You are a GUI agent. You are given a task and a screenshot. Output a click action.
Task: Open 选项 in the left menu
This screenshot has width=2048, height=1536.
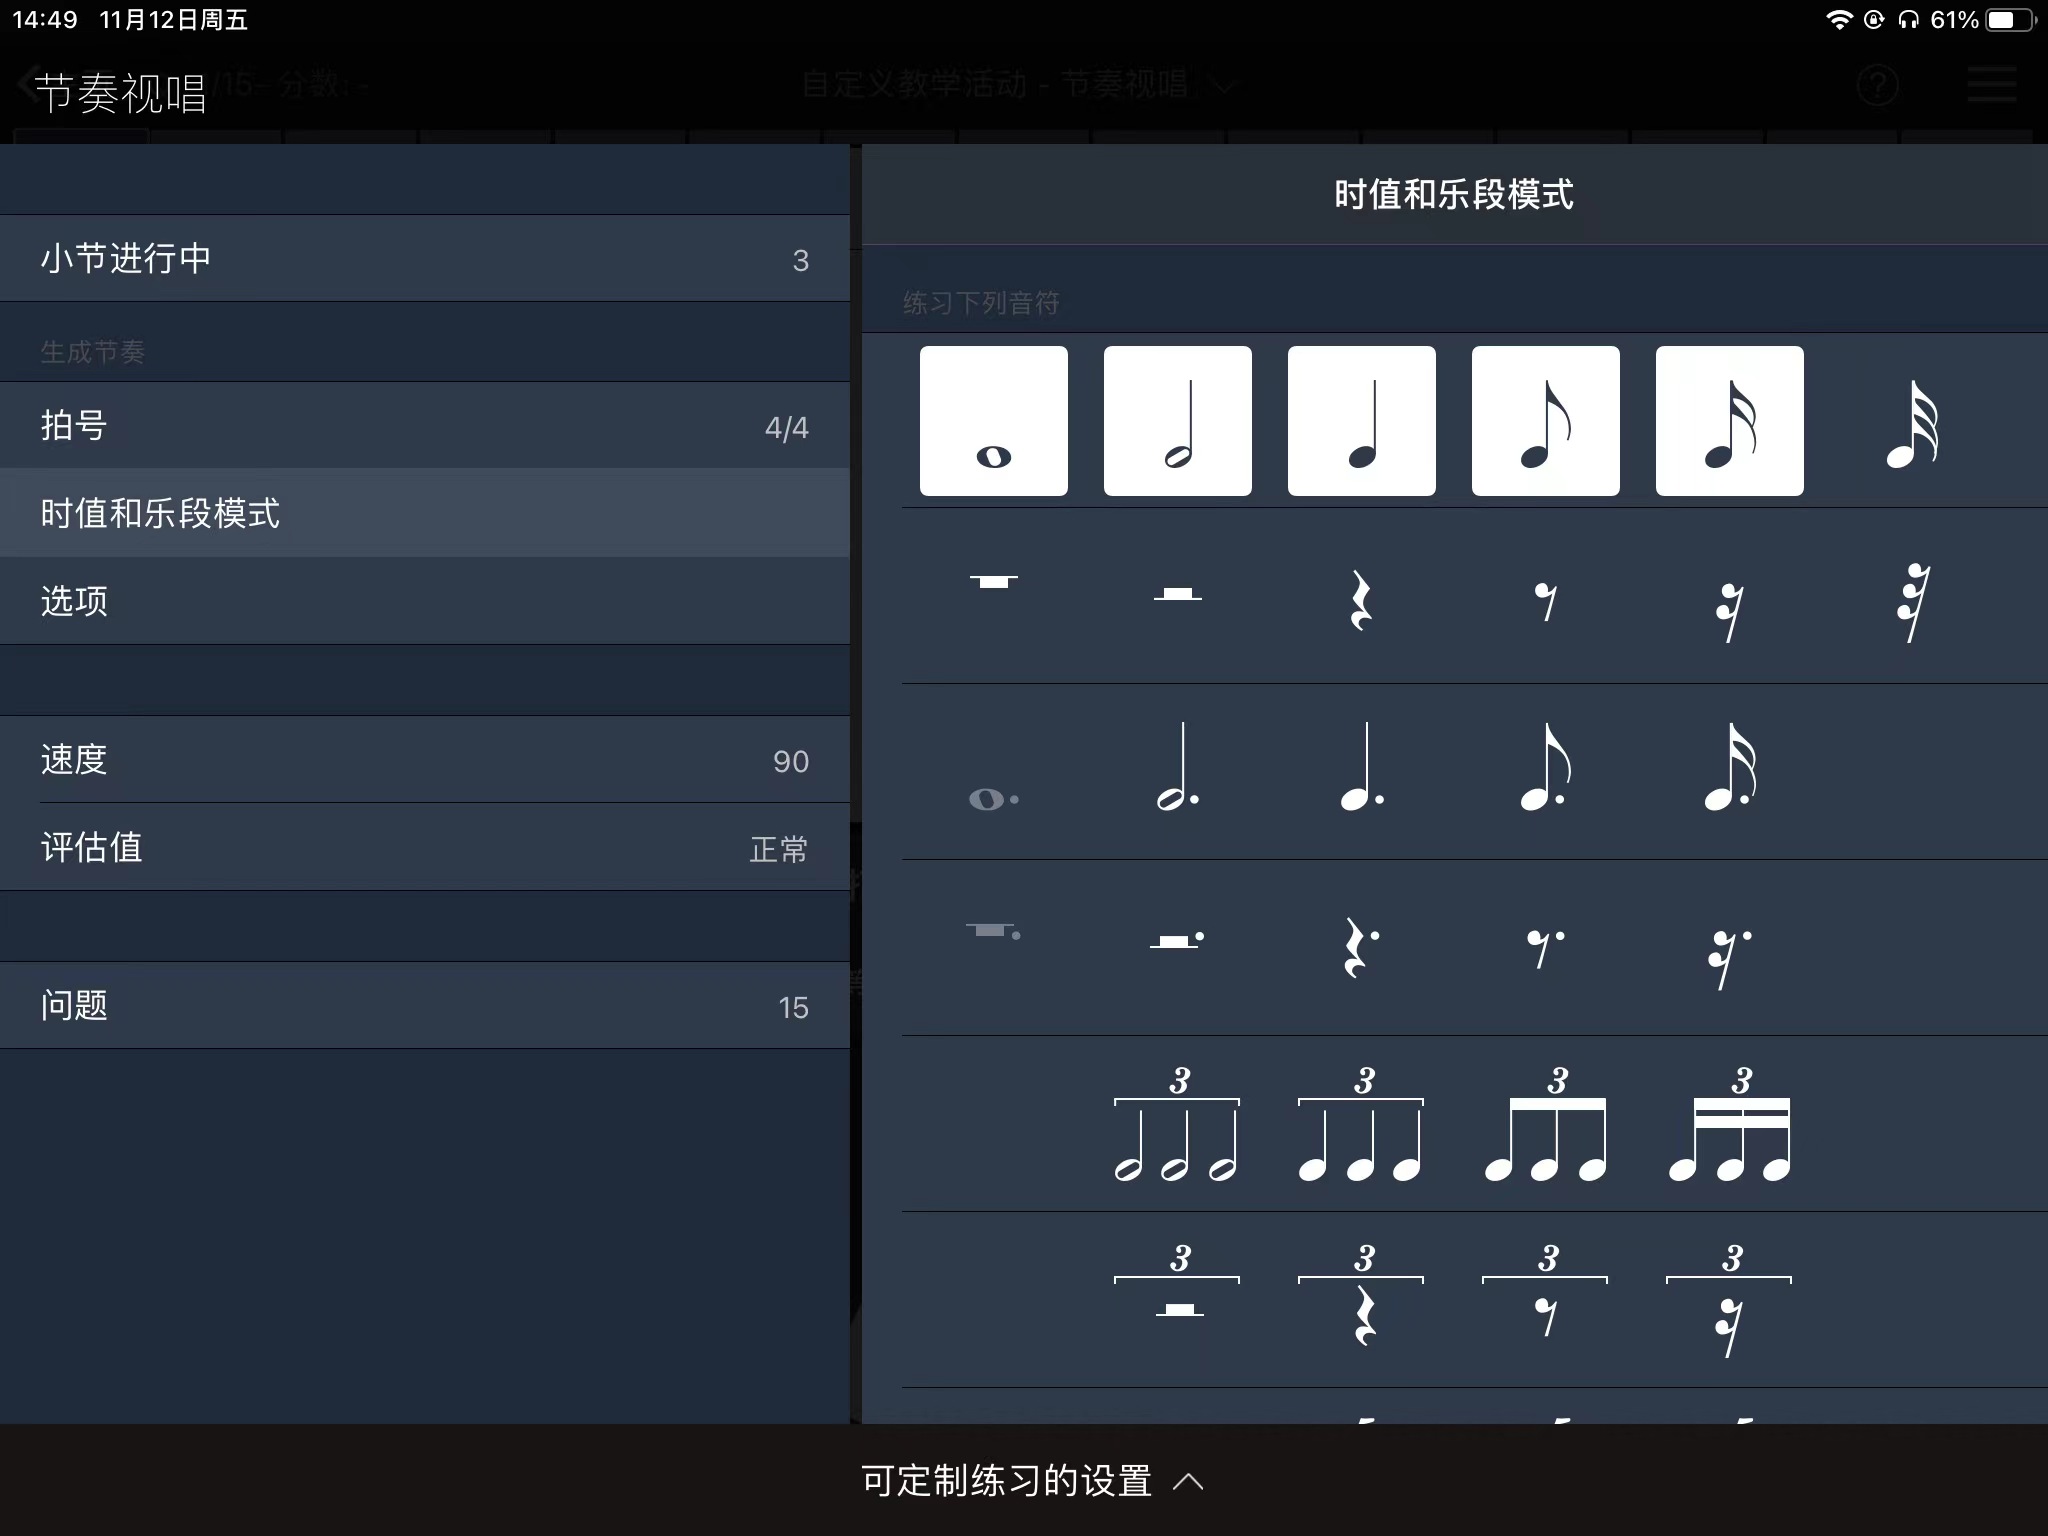[424, 601]
